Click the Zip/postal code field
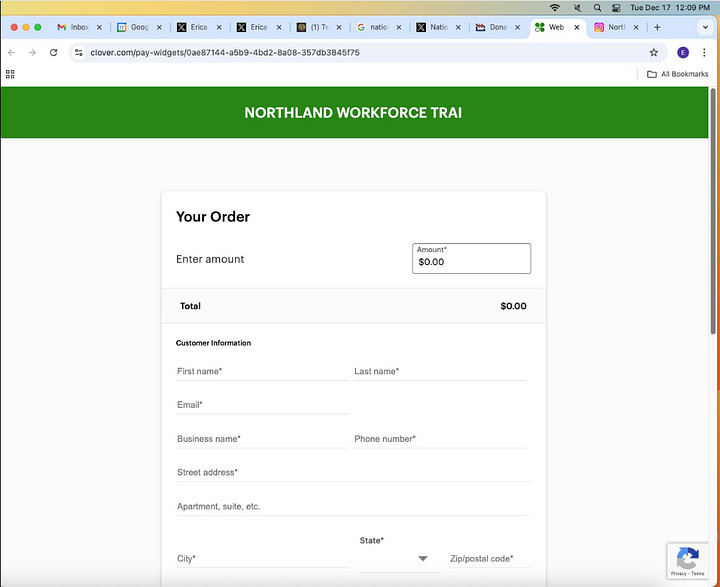This screenshot has width=720, height=587. (489, 559)
